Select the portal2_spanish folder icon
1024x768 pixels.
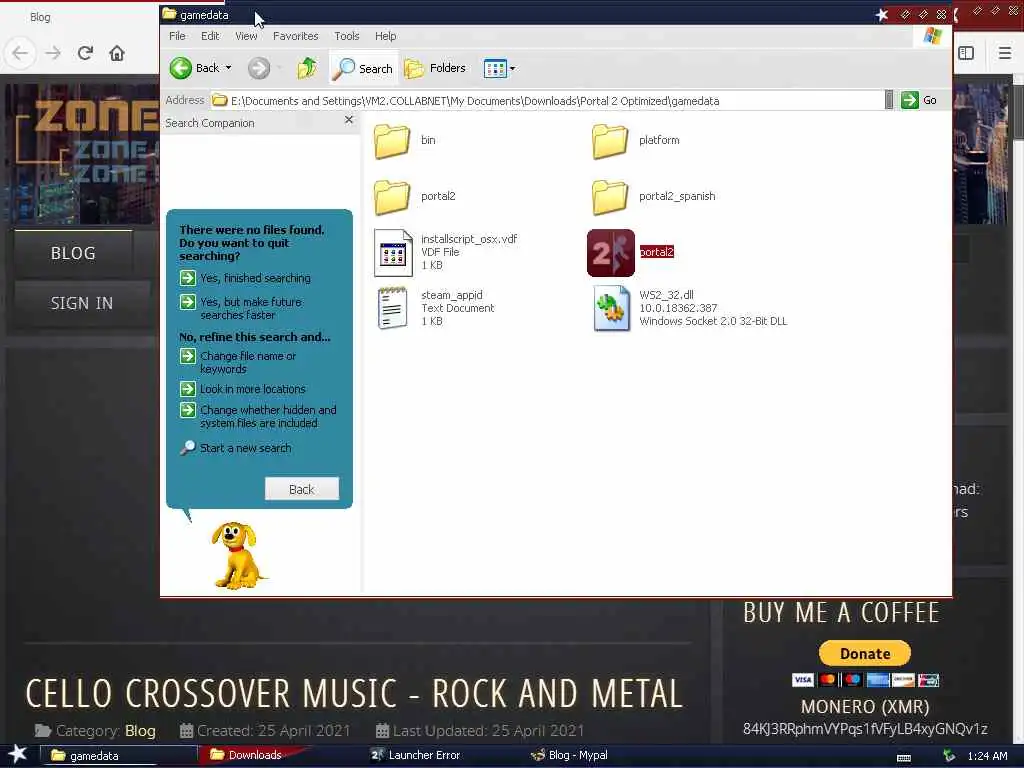(x=610, y=197)
